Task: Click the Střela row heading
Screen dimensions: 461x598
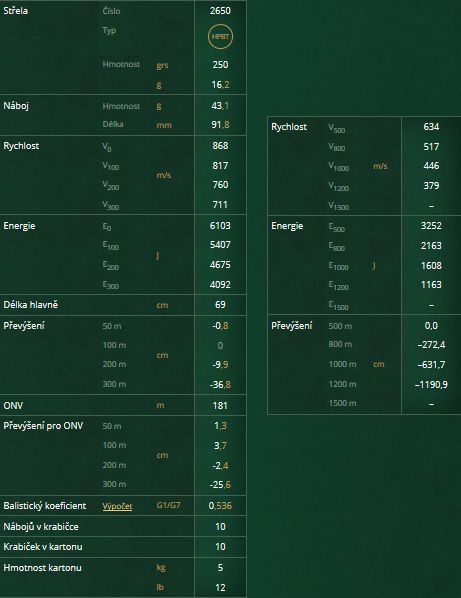Action: point(15,11)
